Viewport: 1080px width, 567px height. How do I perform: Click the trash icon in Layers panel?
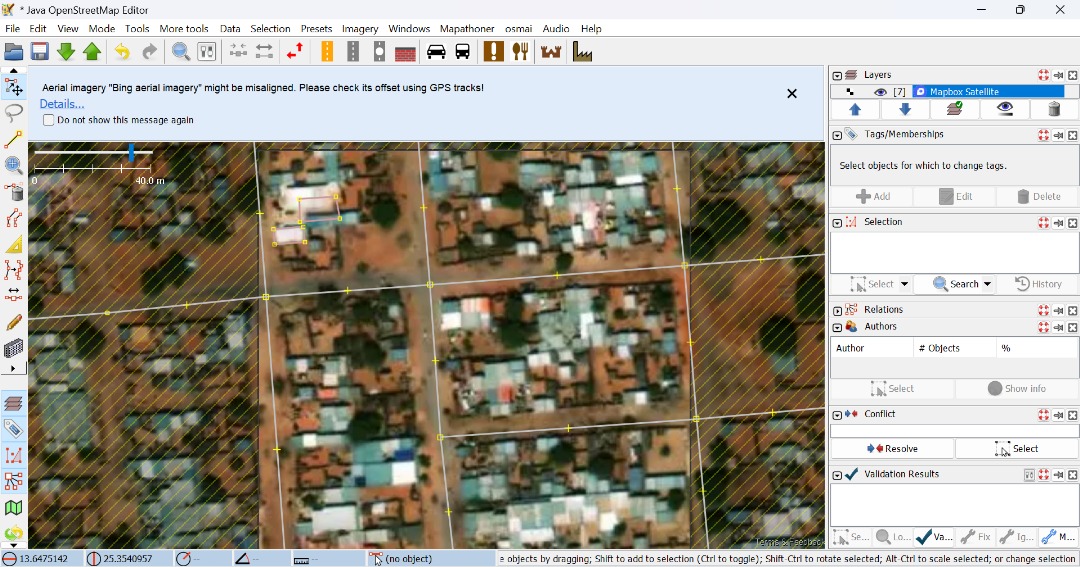1054,109
